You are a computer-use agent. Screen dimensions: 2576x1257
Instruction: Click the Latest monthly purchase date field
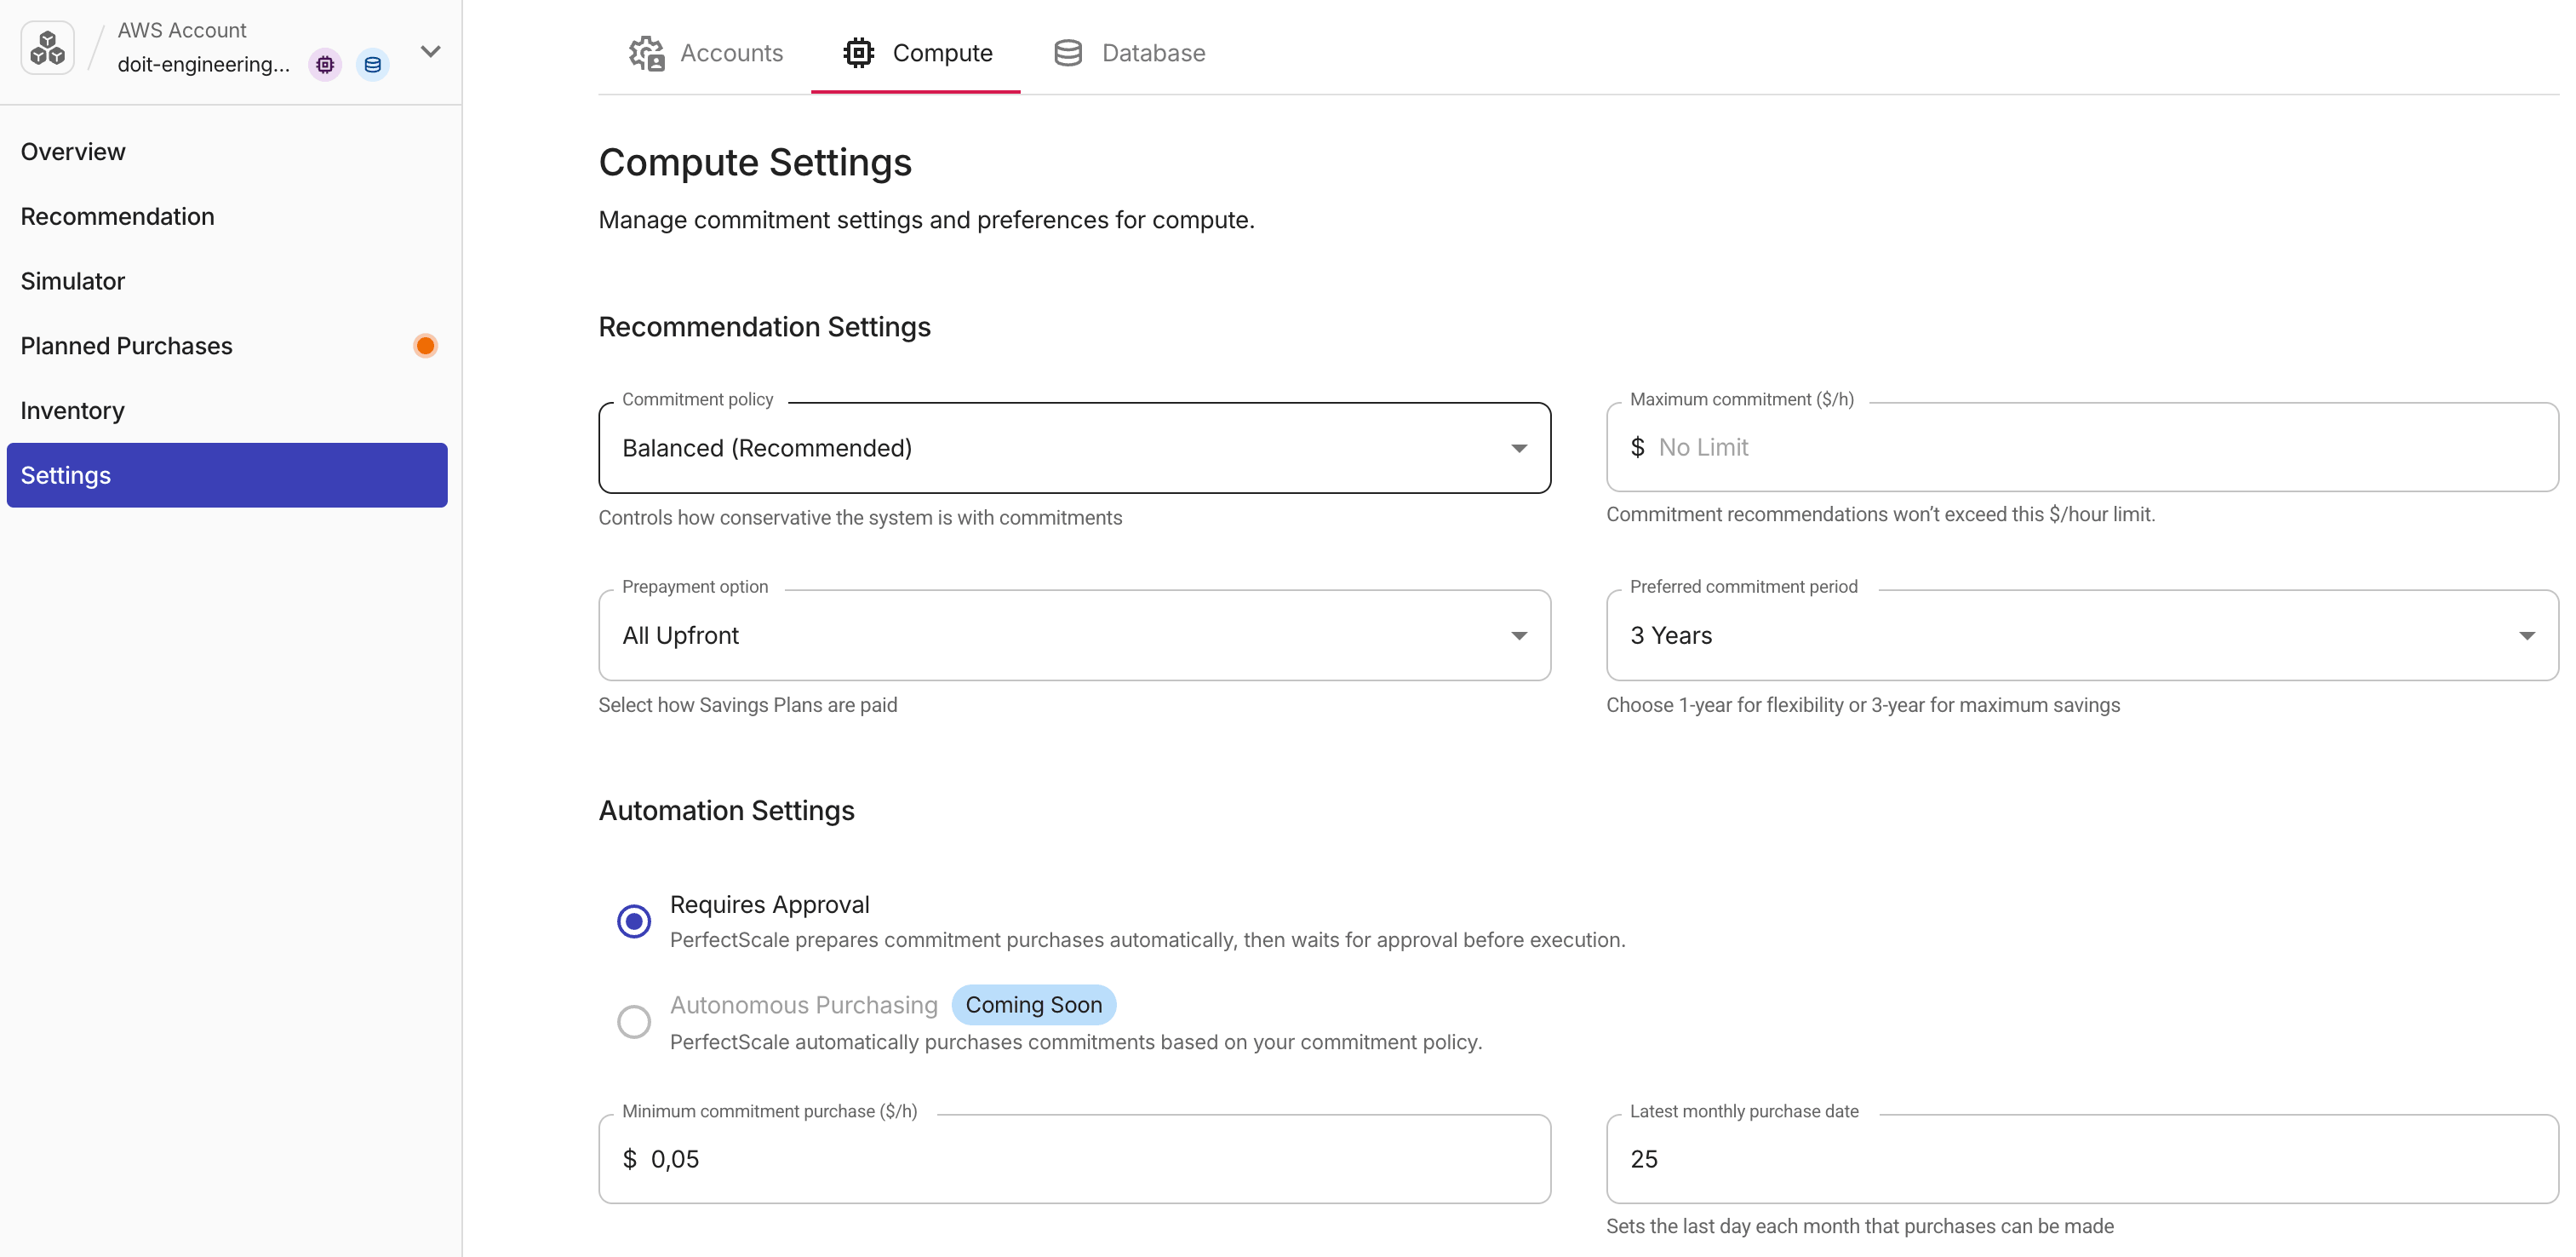(2082, 1159)
